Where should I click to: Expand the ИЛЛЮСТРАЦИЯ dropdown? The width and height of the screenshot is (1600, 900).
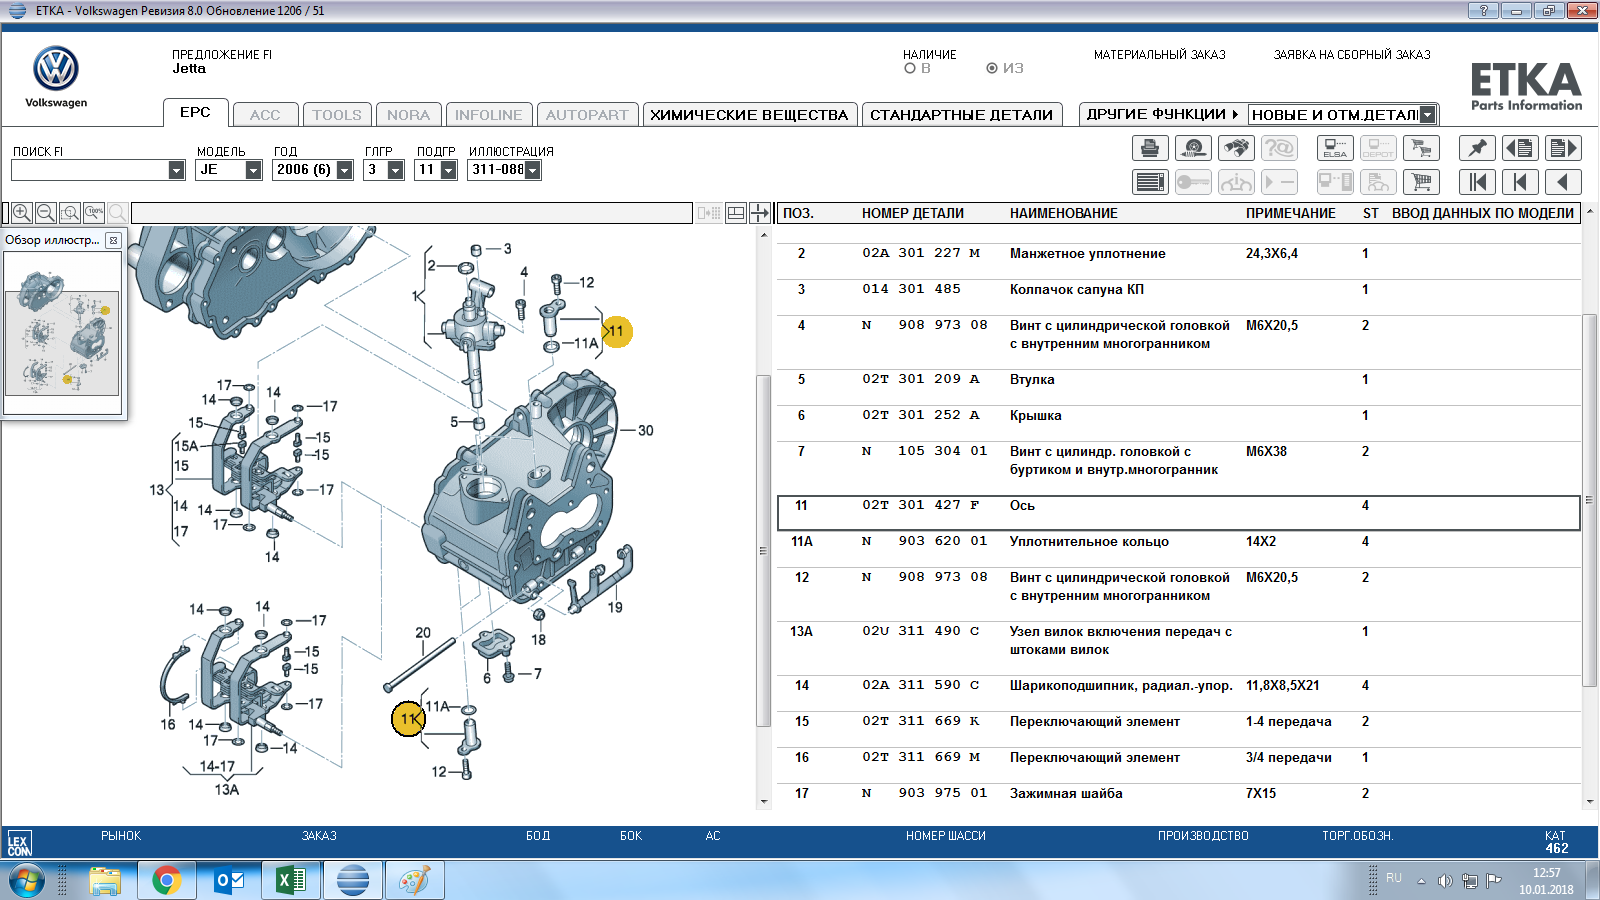tap(533, 171)
